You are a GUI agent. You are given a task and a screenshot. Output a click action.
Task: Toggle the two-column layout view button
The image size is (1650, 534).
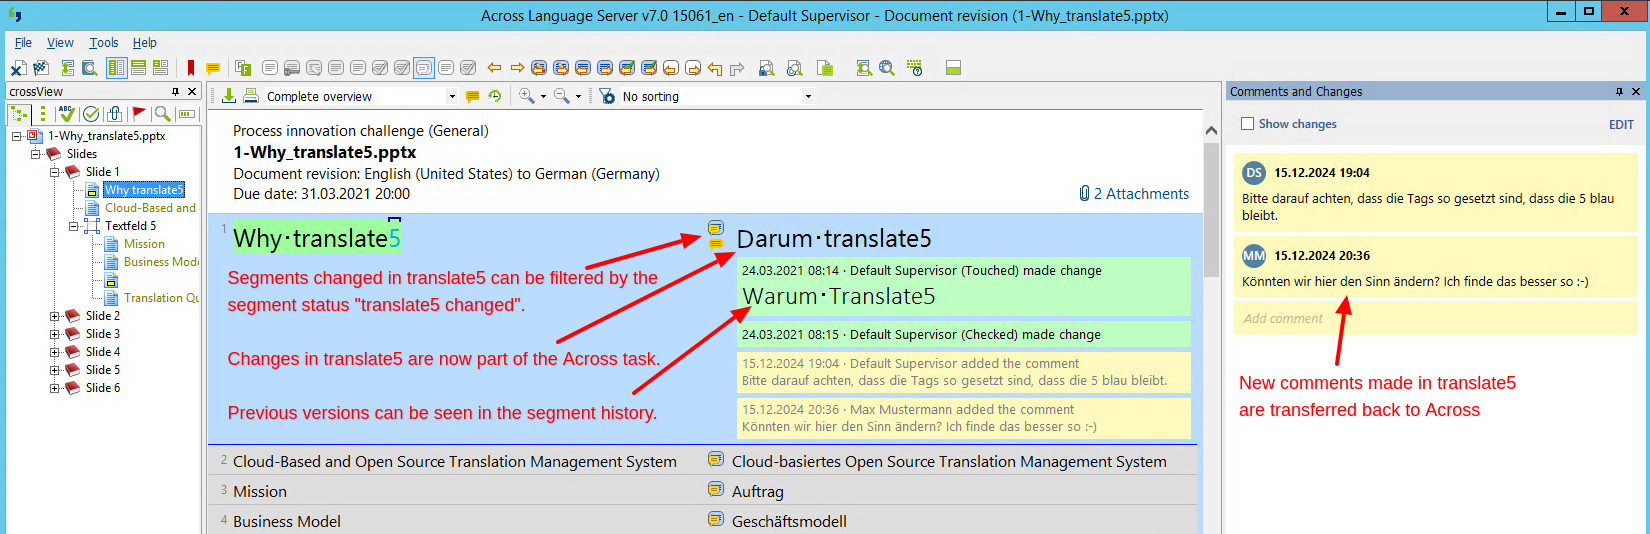click(x=117, y=68)
